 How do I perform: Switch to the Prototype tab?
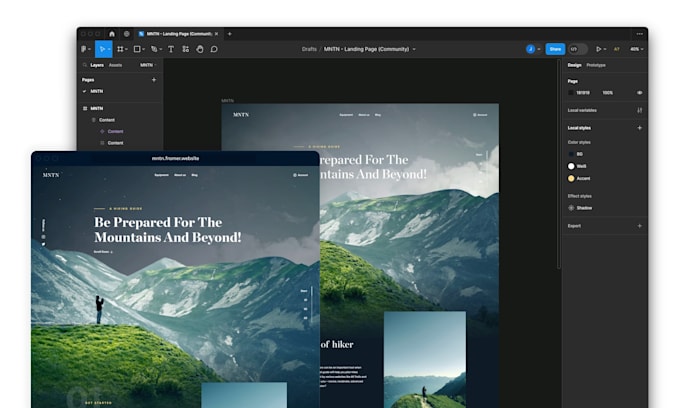pos(596,65)
